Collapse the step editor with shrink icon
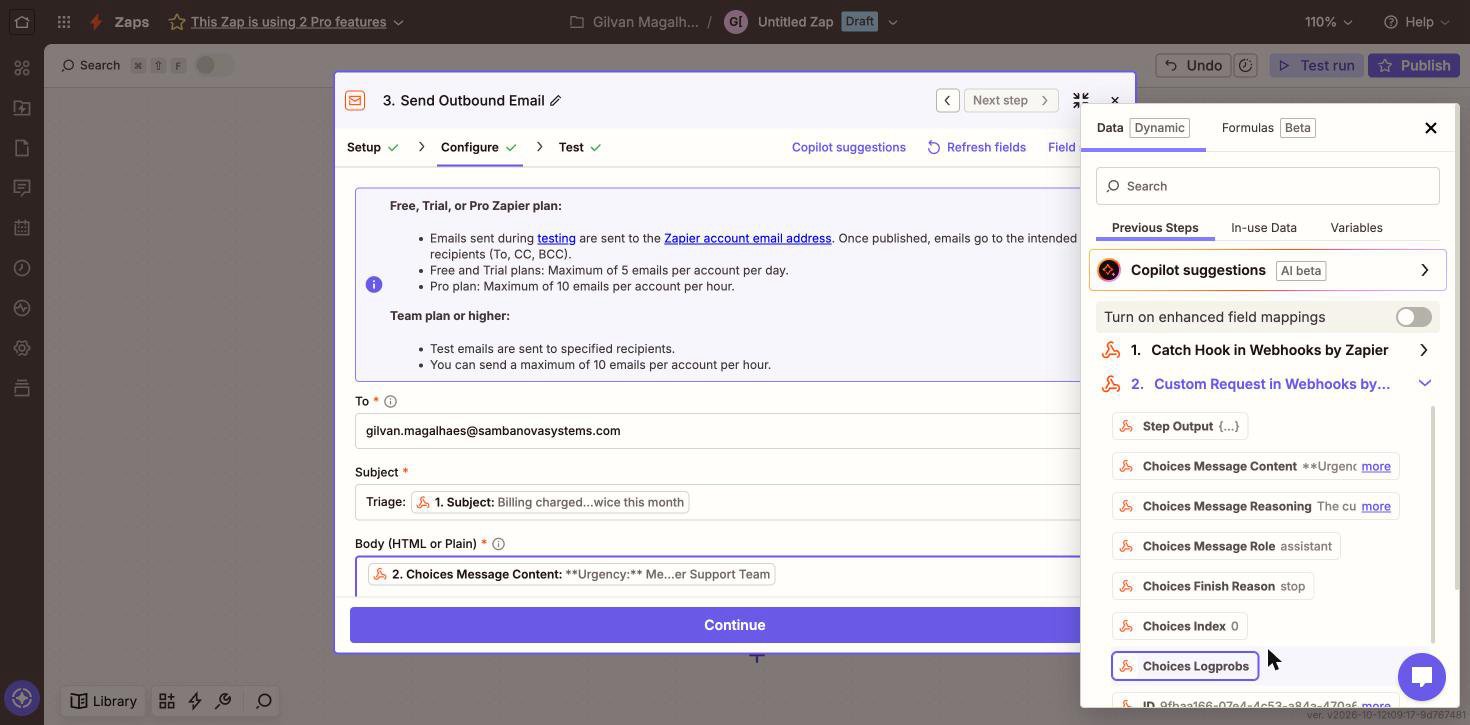Viewport: 1470px width, 725px height. coord(1080,100)
